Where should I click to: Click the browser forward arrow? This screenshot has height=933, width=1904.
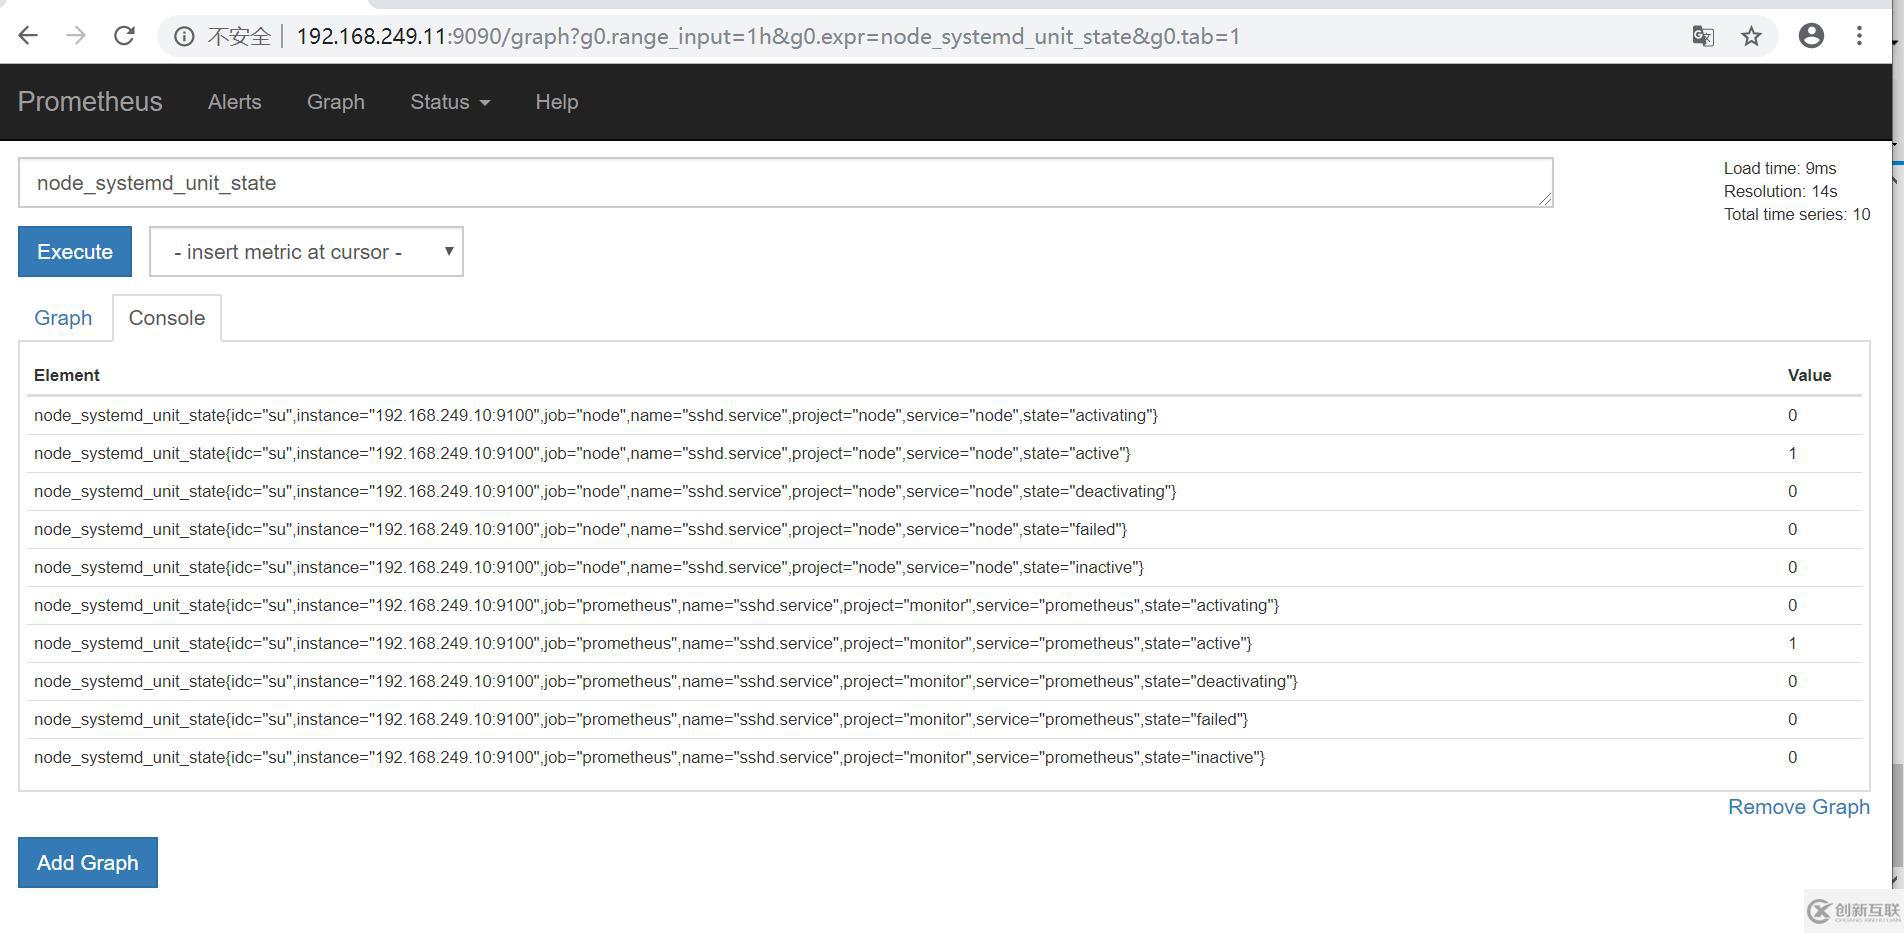(76, 36)
